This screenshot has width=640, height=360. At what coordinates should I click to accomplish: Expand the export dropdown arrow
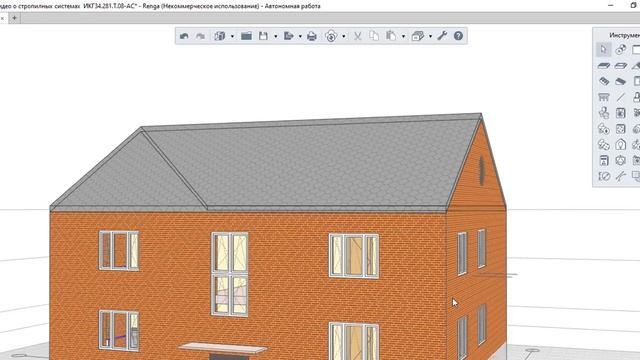click(x=300, y=36)
